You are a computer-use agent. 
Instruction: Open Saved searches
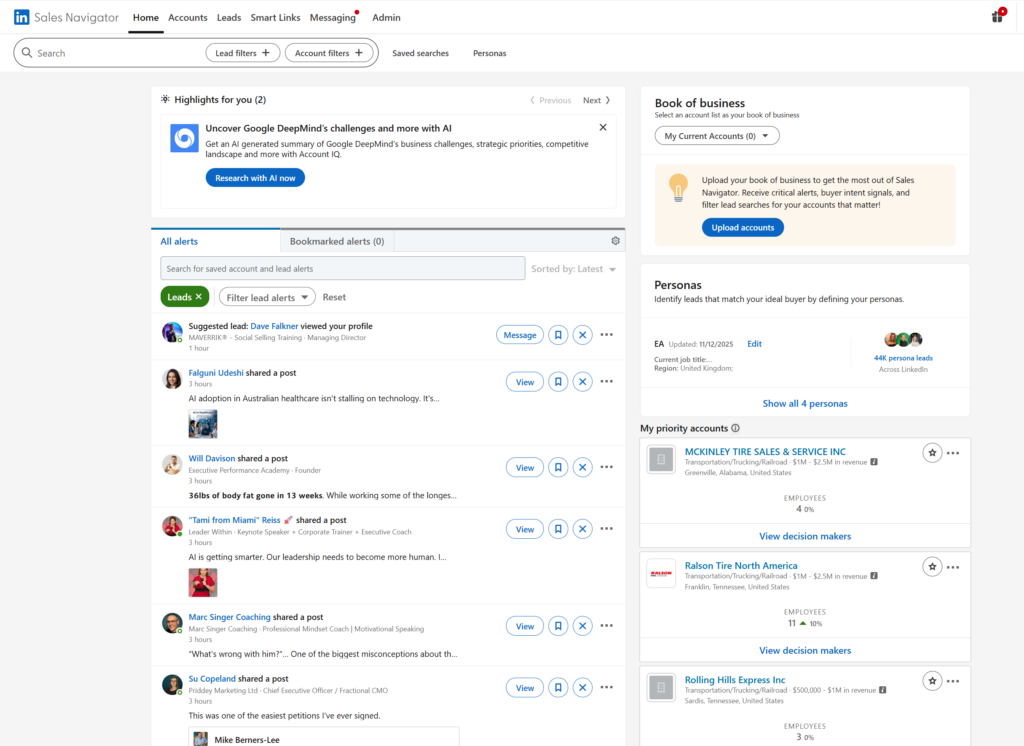point(421,53)
